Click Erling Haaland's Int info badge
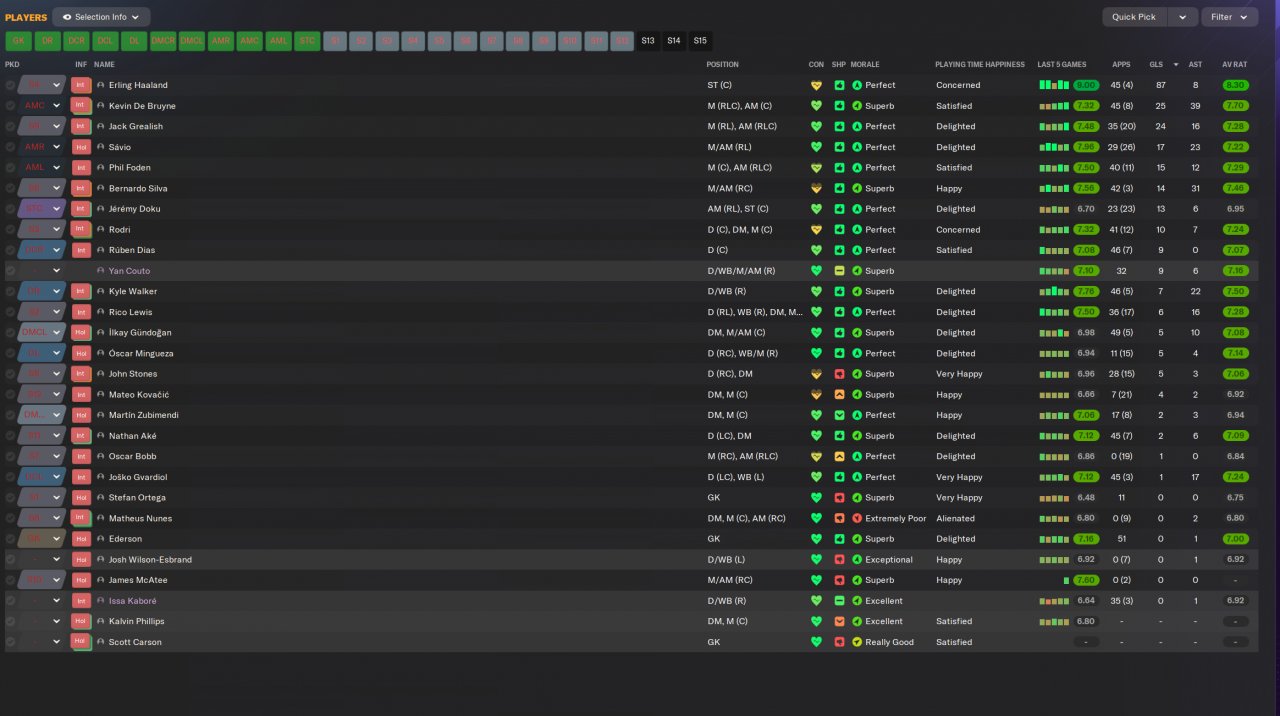 point(81,85)
